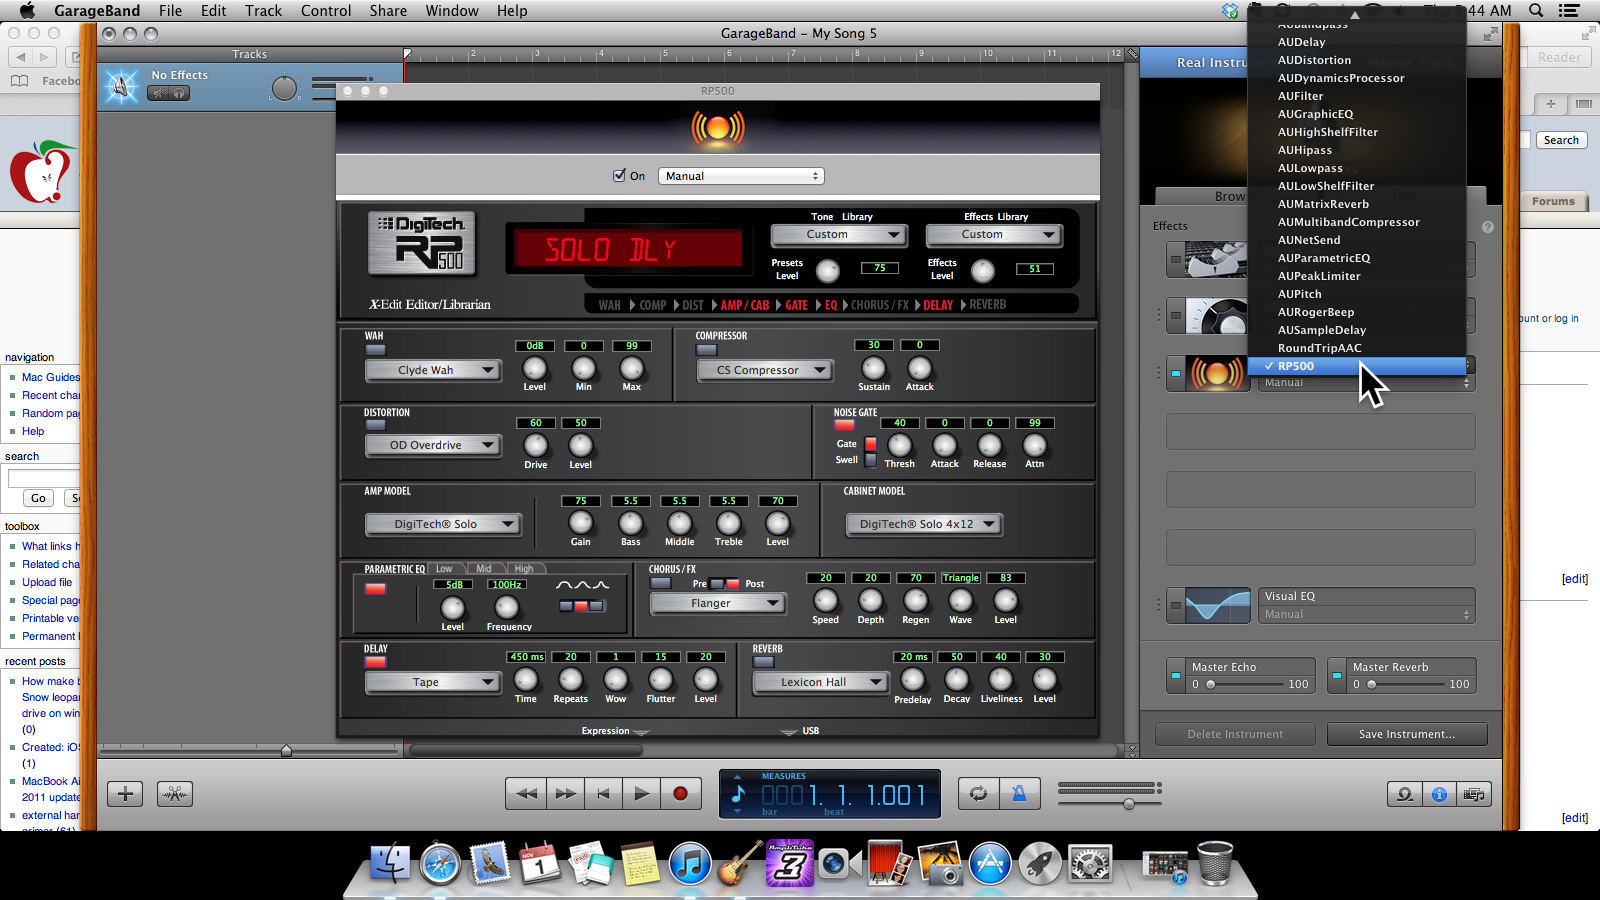Open the Manual preset dropdown in plugin header
This screenshot has width=1600, height=900.
(x=741, y=176)
